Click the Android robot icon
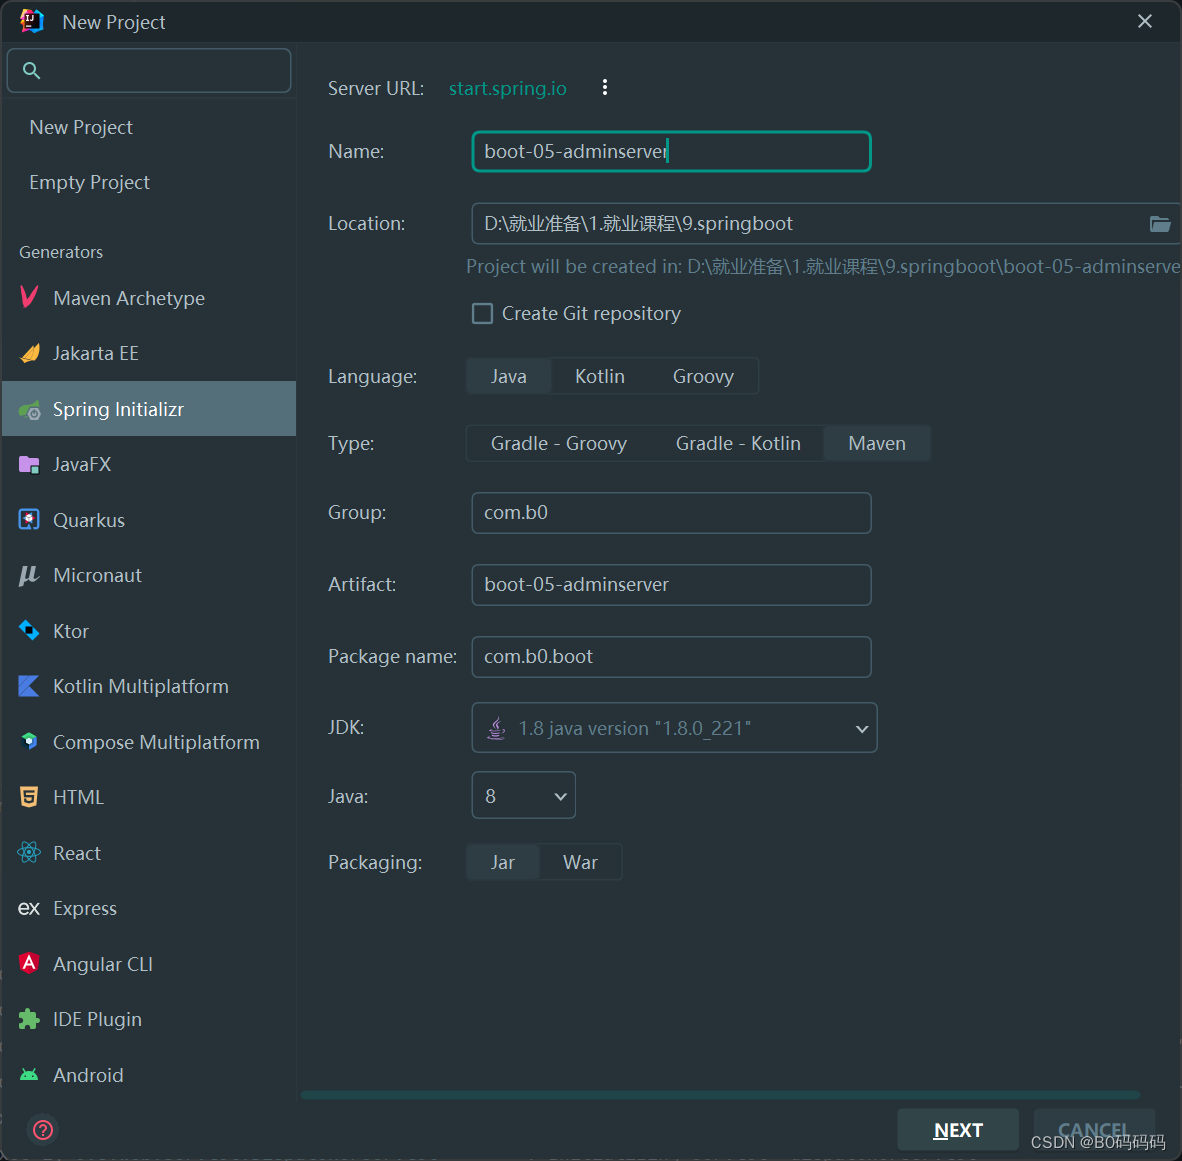The width and height of the screenshot is (1182, 1161). click(x=29, y=1075)
